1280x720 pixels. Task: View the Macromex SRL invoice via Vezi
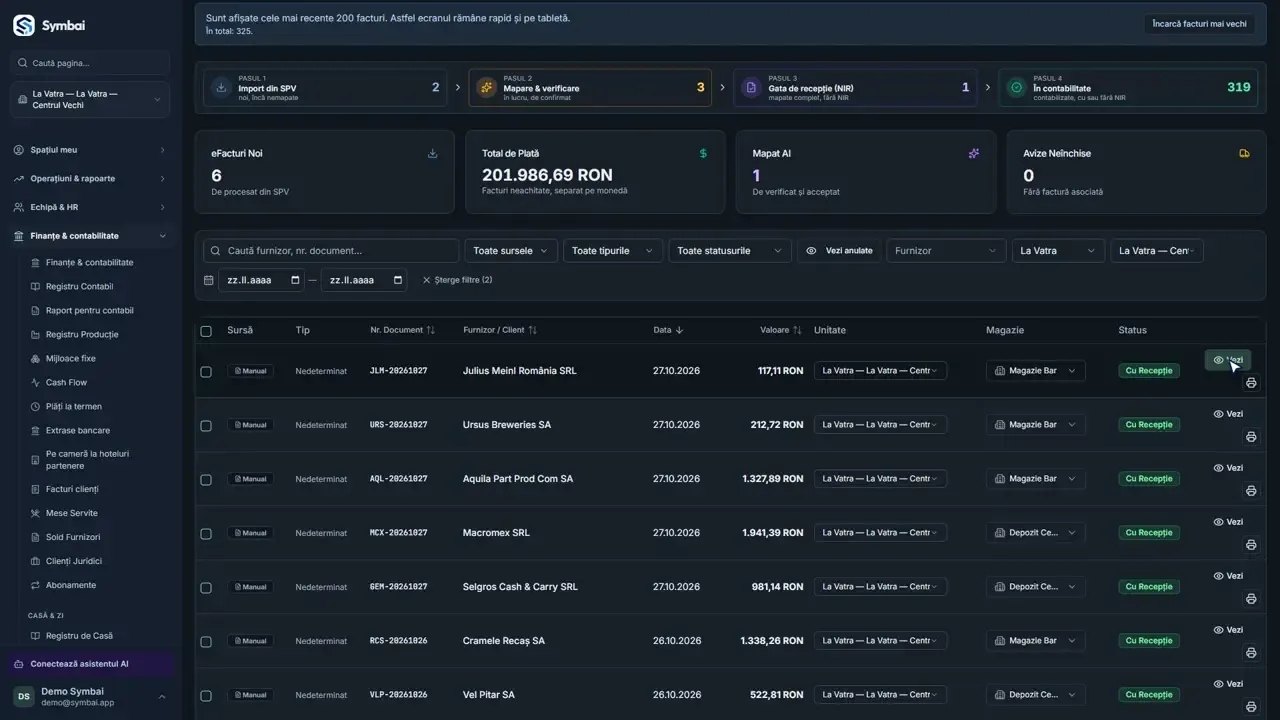click(x=1228, y=522)
